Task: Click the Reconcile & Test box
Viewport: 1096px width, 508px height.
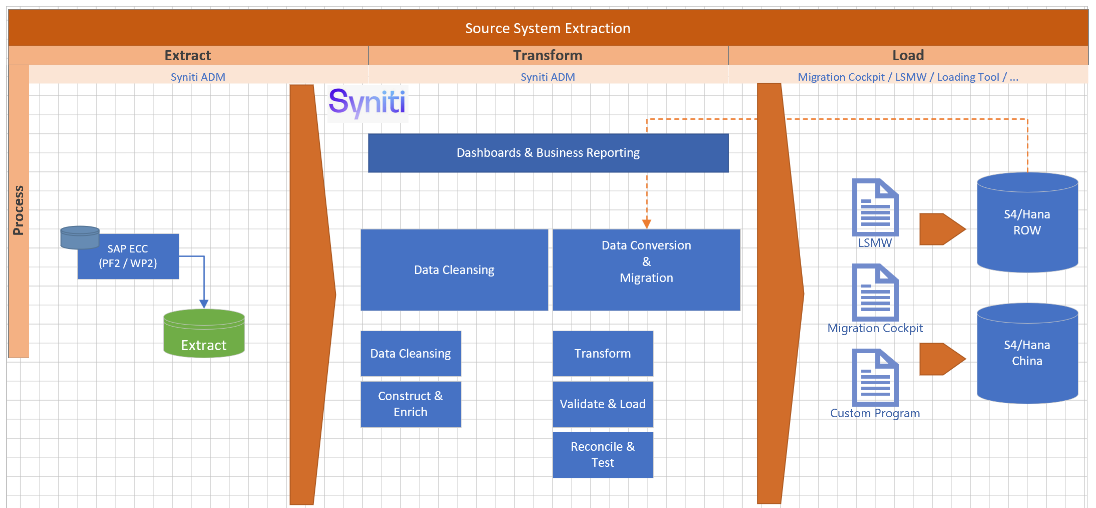Action: (602, 454)
